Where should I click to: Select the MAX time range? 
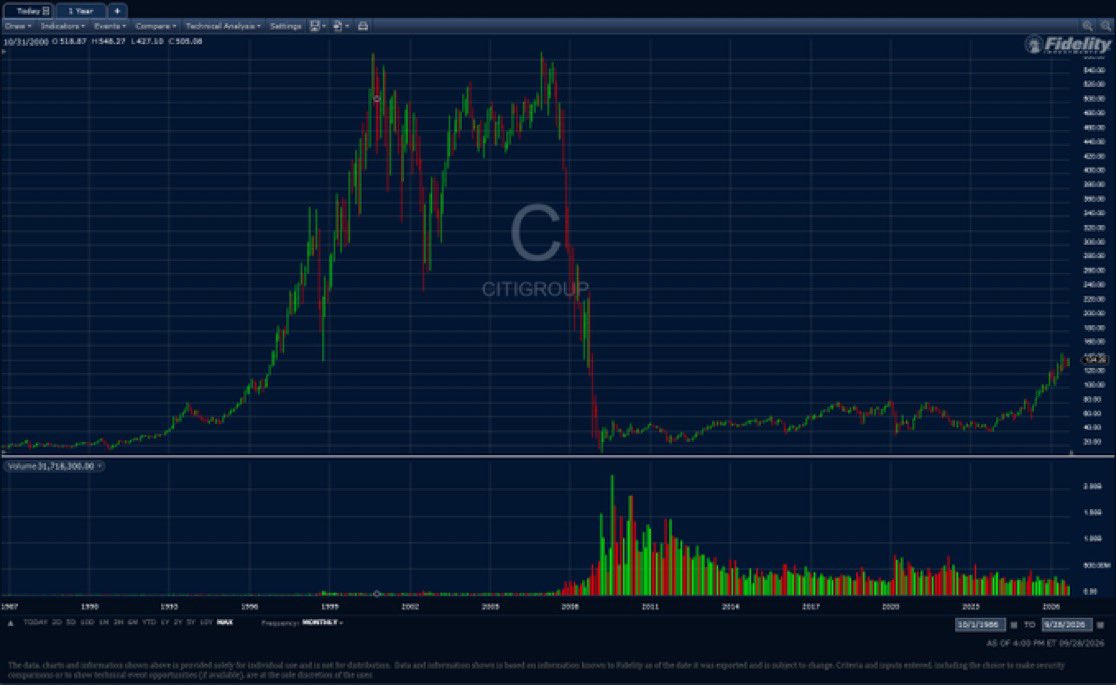pyautogui.click(x=225, y=622)
